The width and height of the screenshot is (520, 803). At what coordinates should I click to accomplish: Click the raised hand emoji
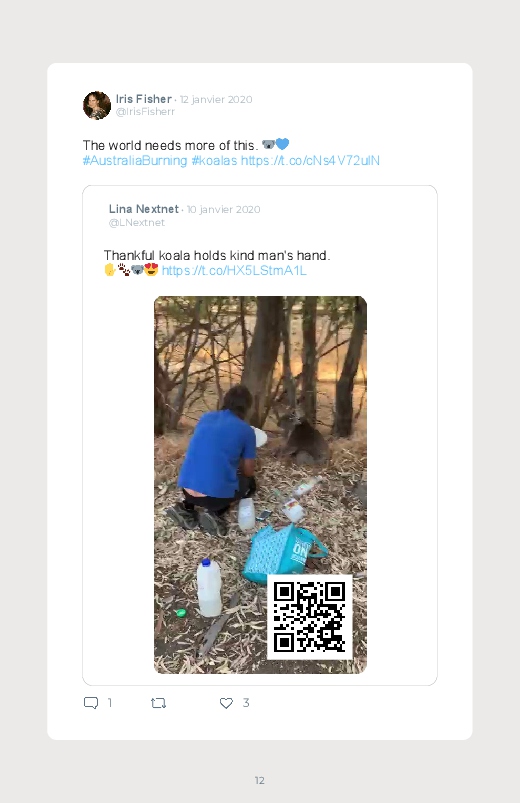pos(110,269)
